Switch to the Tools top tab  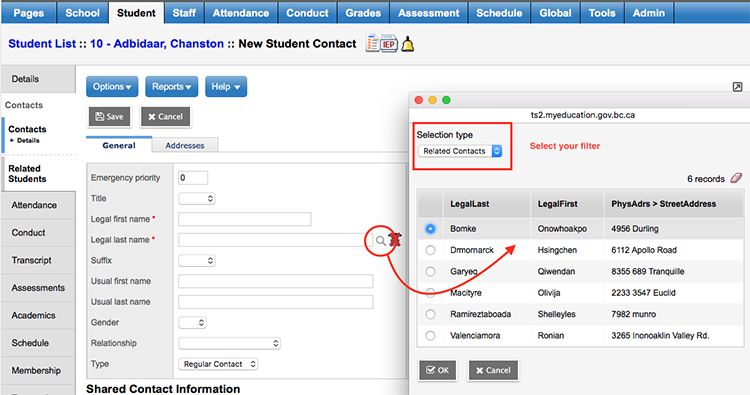[602, 13]
